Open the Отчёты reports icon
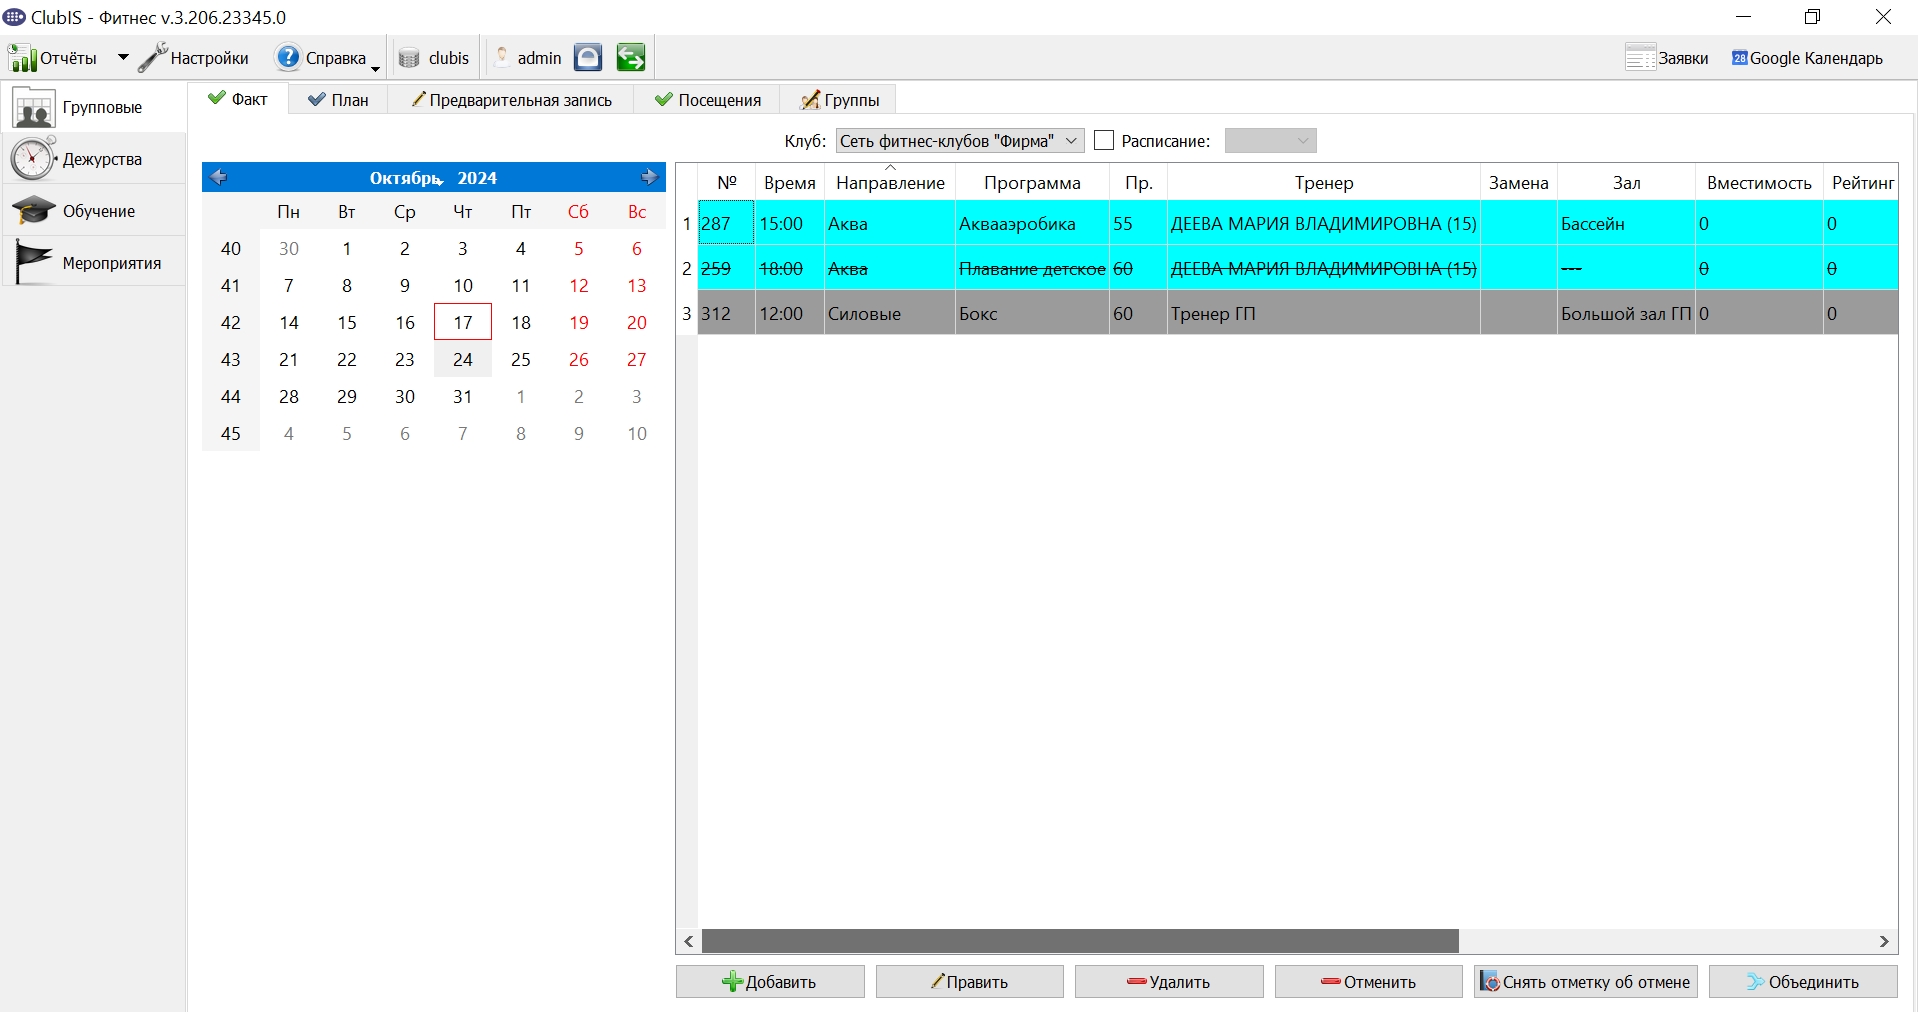The width and height of the screenshot is (1918, 1012). point(23,58)
